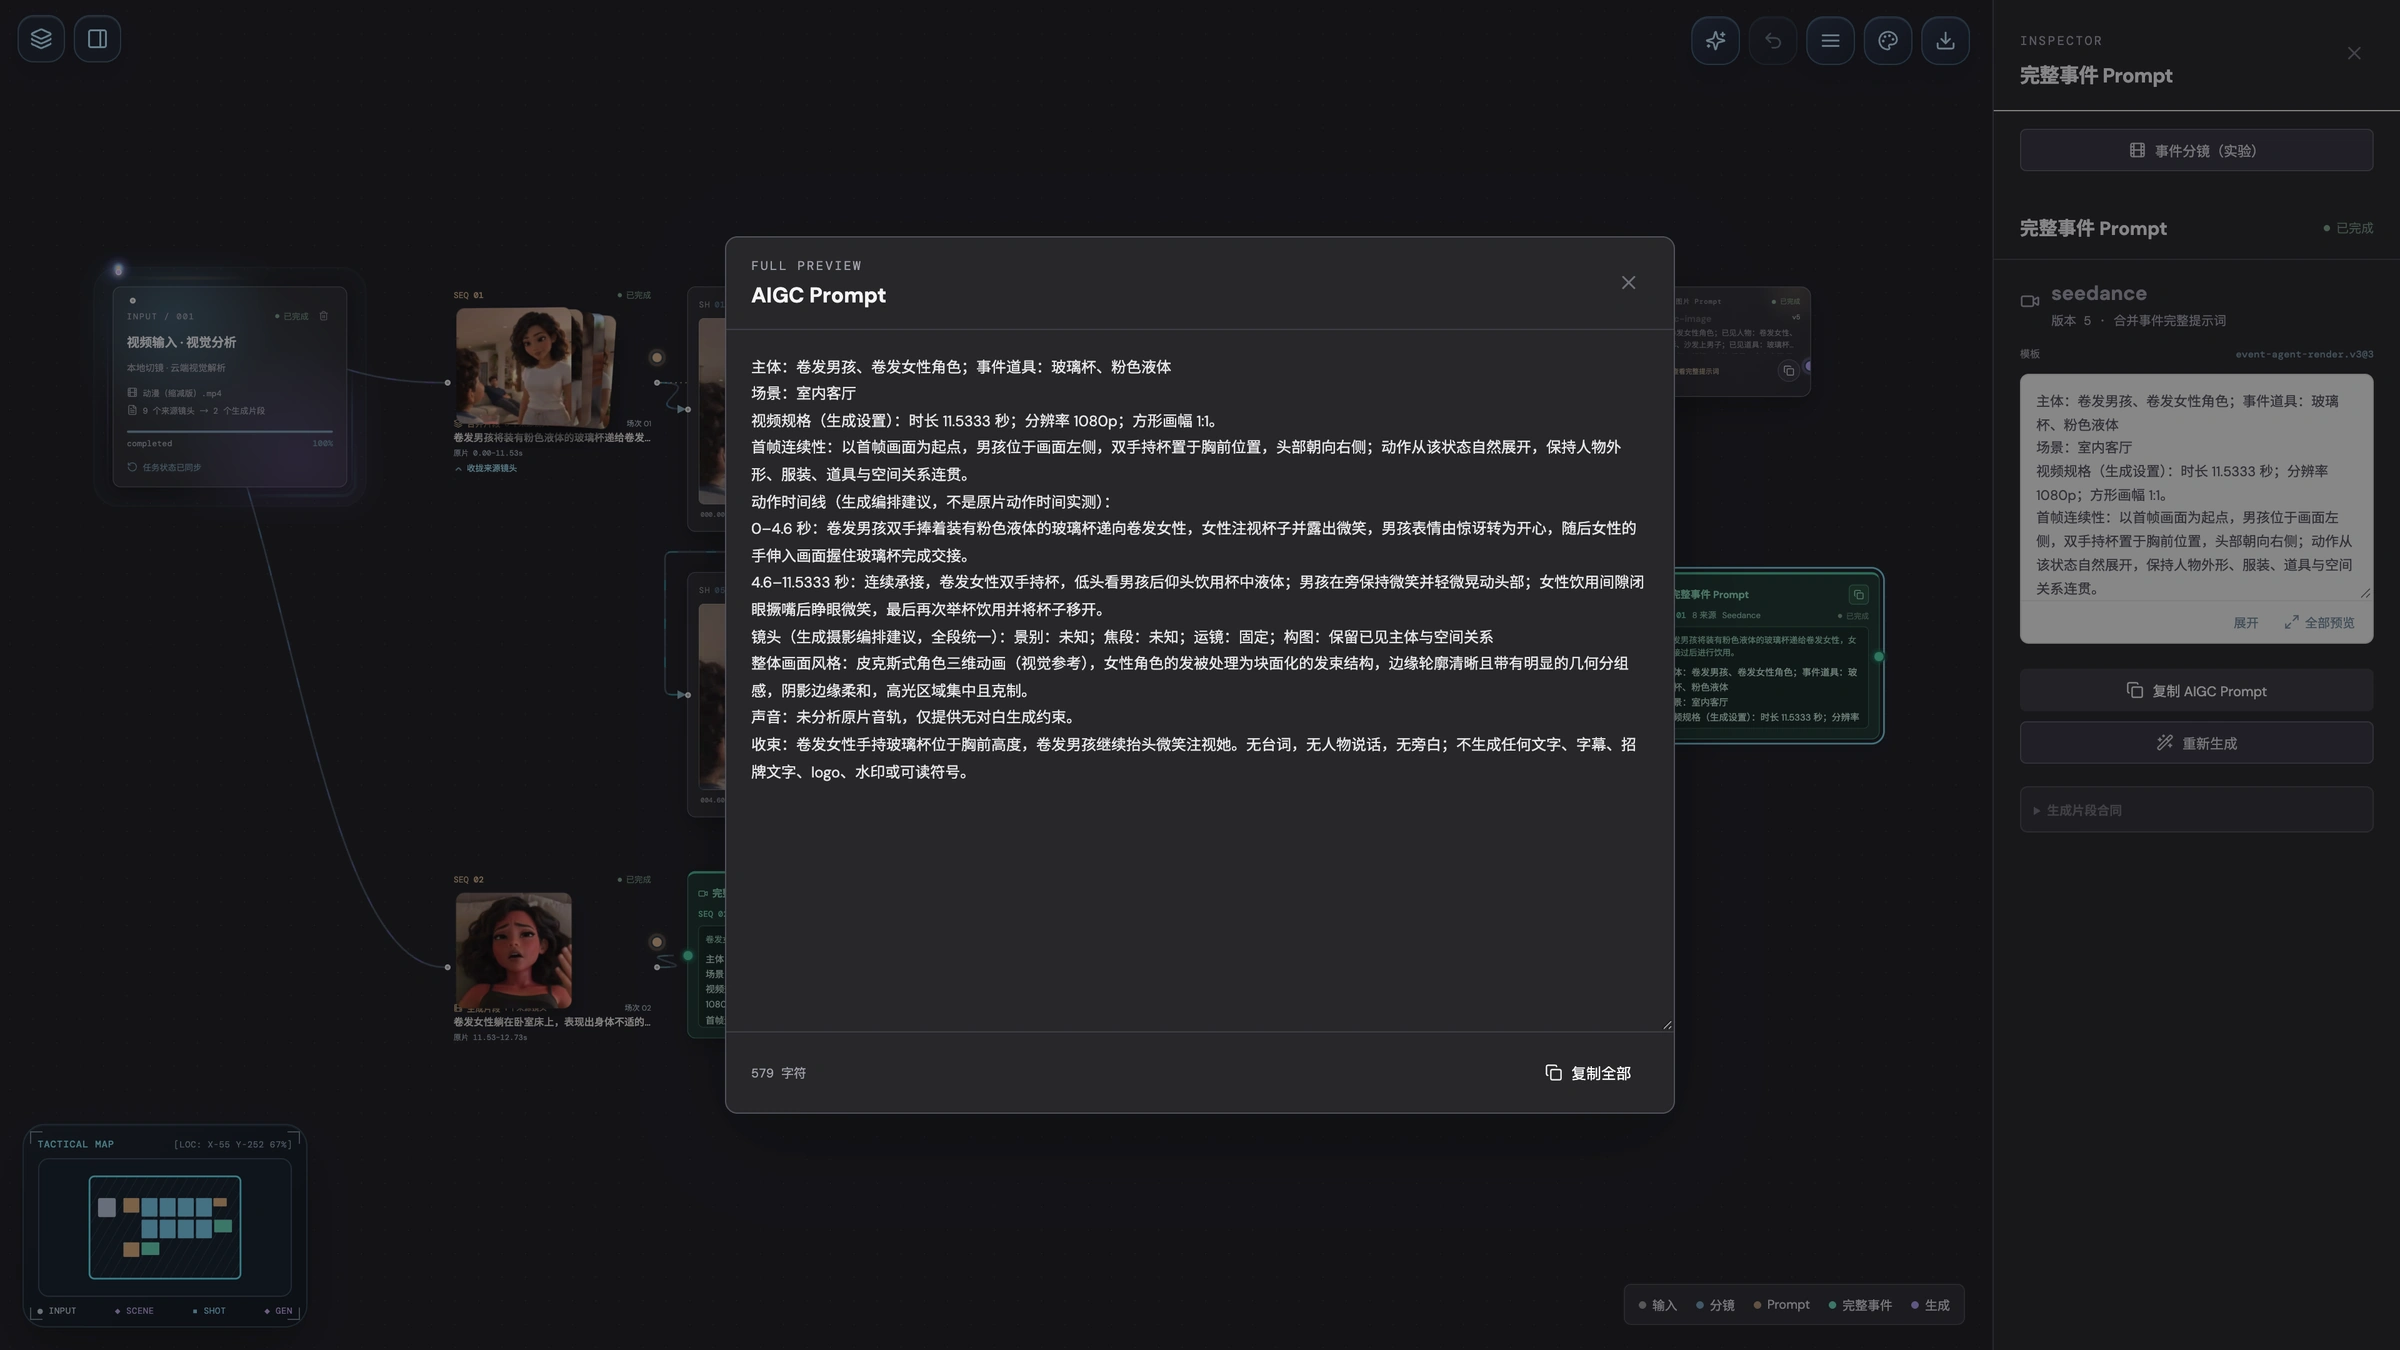Viewport: 2400px width, 1350px height.
Task: Click the film strip icon in 事件分镜 button
Action: click(2137, 150)
